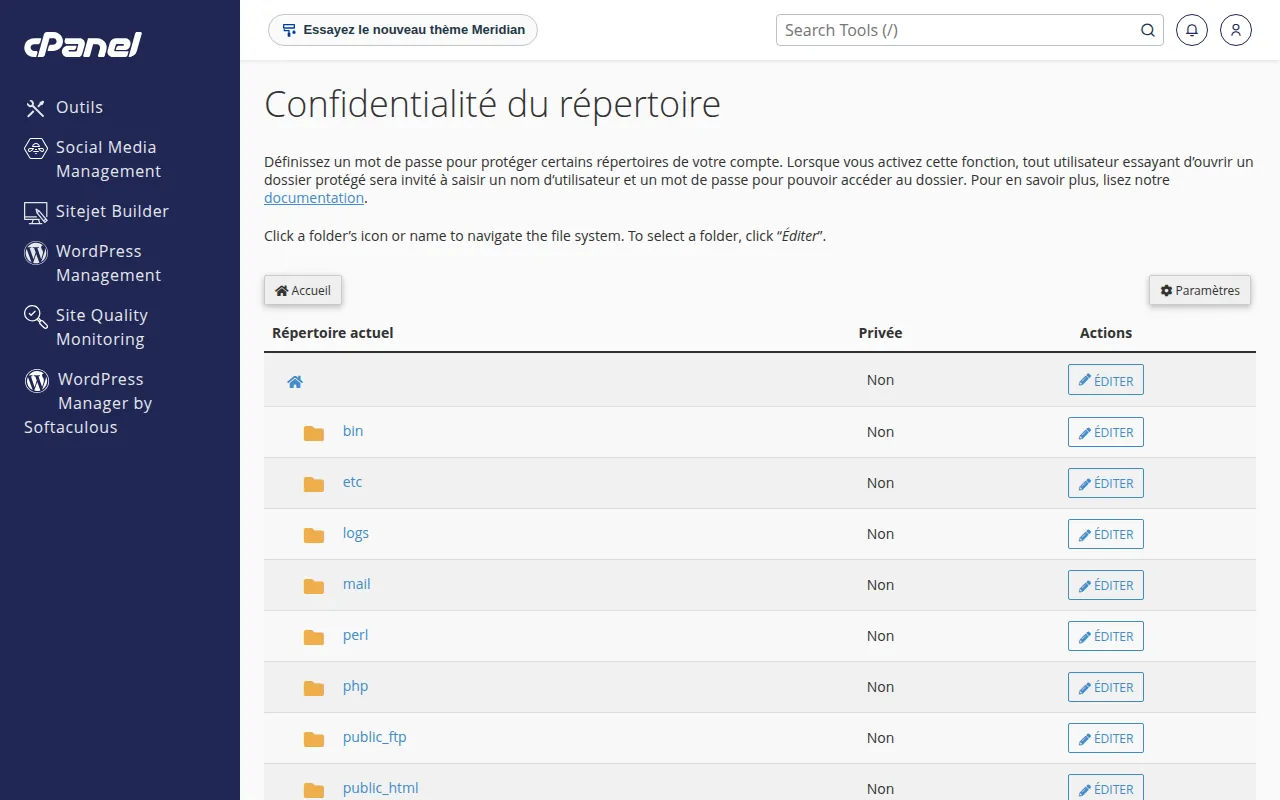
Task: Open the public_html folder name link
Action: pos(381,788)
